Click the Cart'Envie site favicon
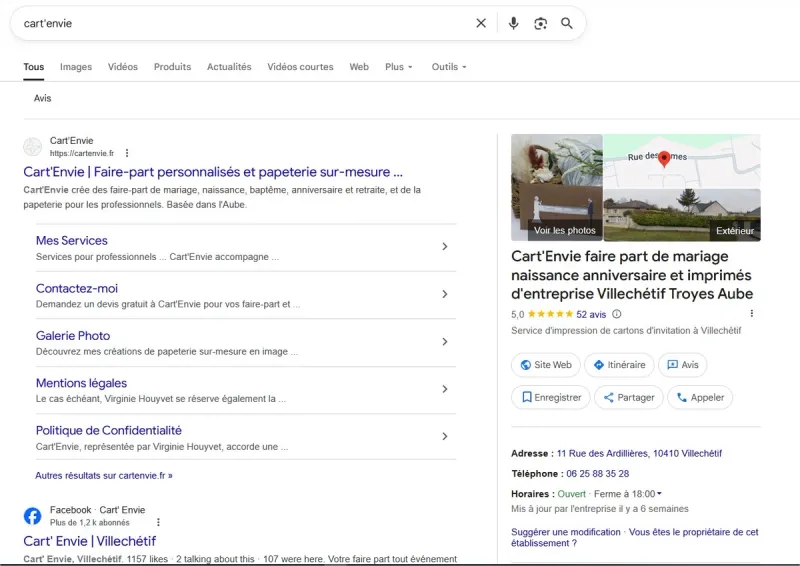The height and width of the screenshot is (566, 800). pyautogui.click(x=33, y=147)
